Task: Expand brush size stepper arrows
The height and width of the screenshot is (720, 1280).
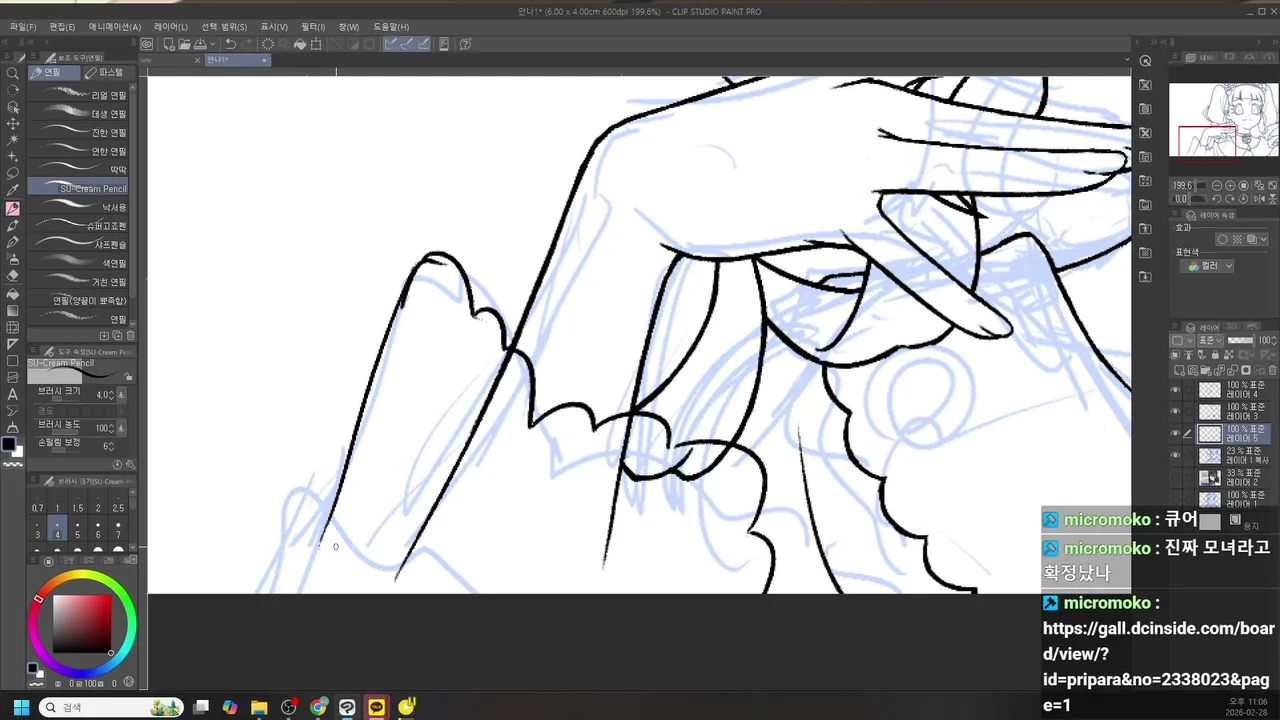Action: pos(111,395)
